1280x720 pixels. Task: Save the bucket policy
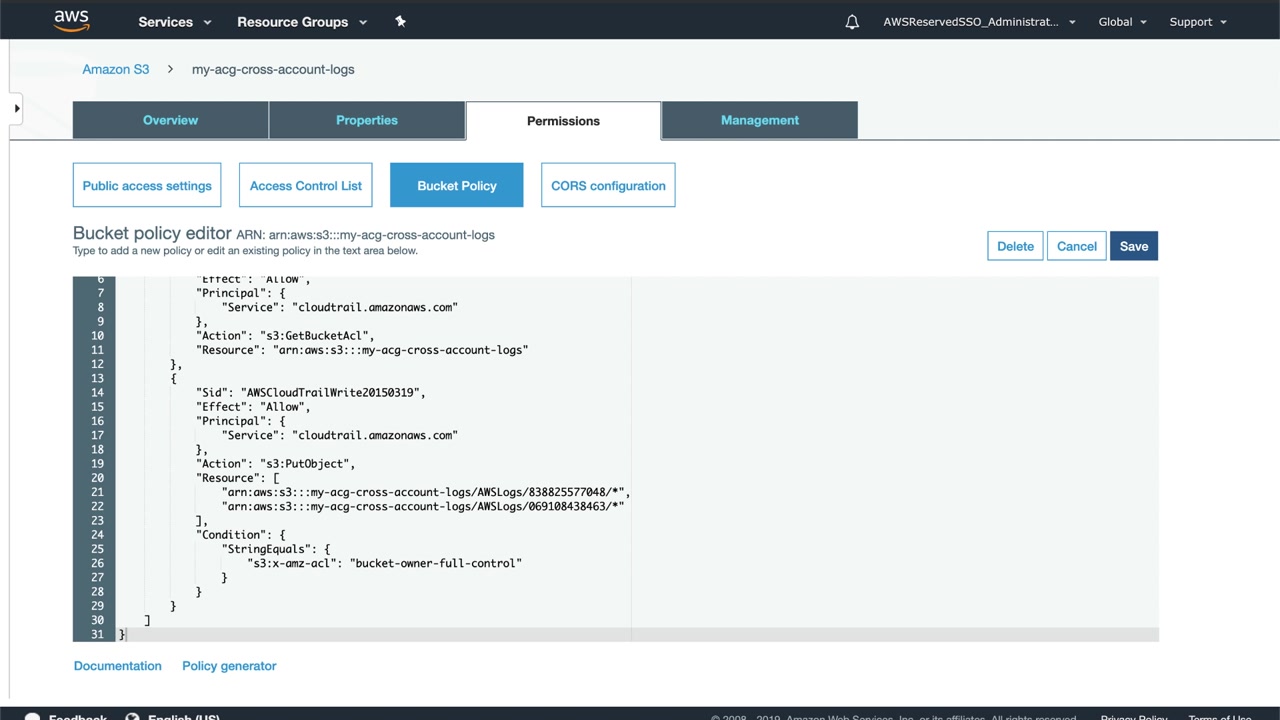point(1134,246)
